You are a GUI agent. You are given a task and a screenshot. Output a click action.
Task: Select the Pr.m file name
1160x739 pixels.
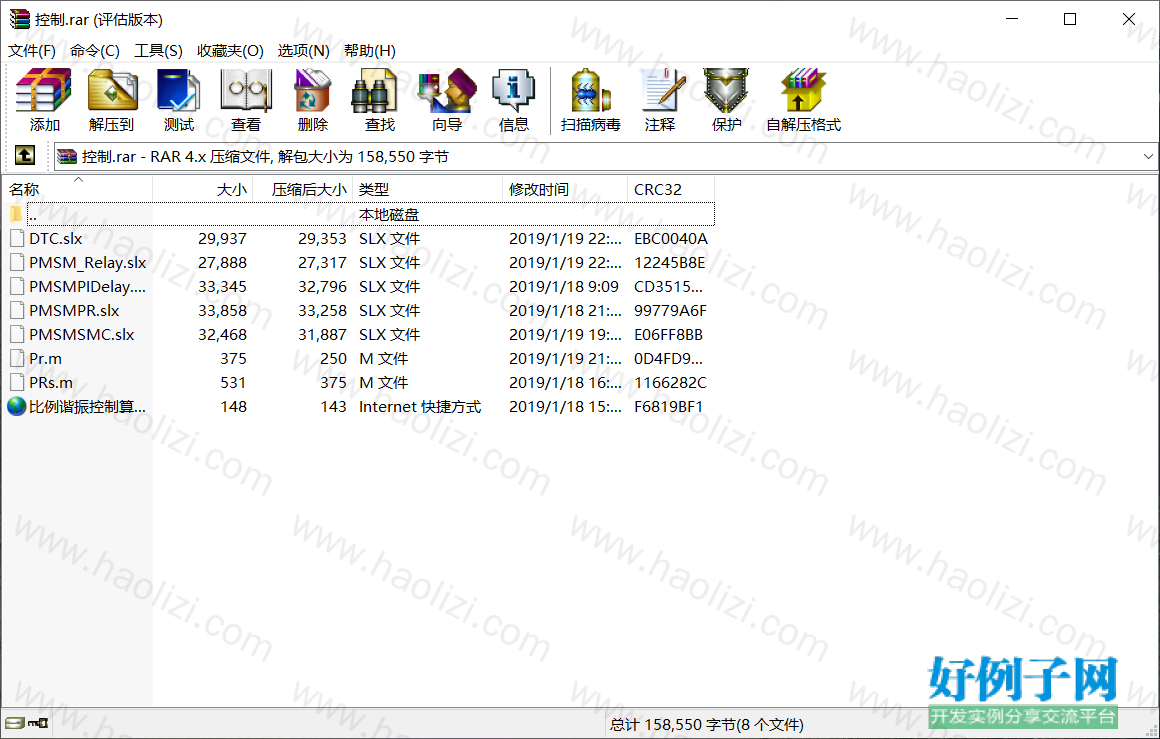coord(45,359)
